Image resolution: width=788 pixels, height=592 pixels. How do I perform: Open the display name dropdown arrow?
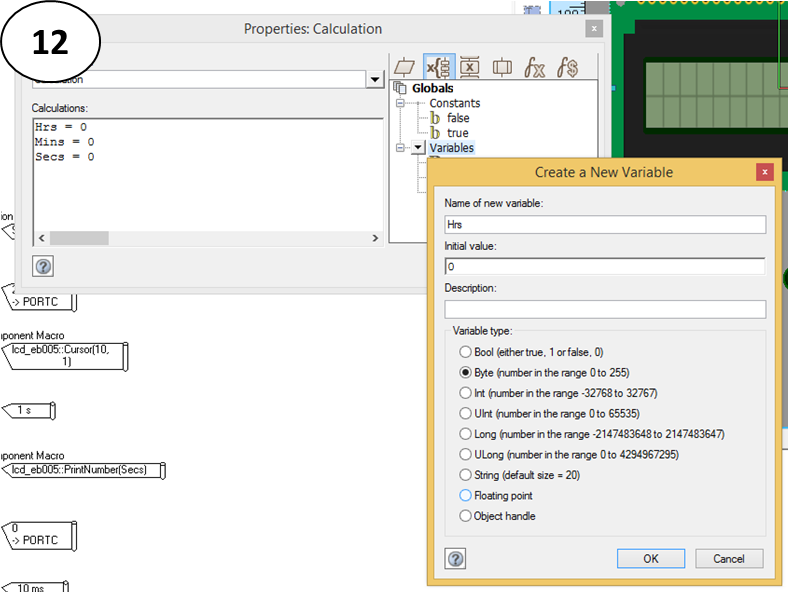pos(375,79)
